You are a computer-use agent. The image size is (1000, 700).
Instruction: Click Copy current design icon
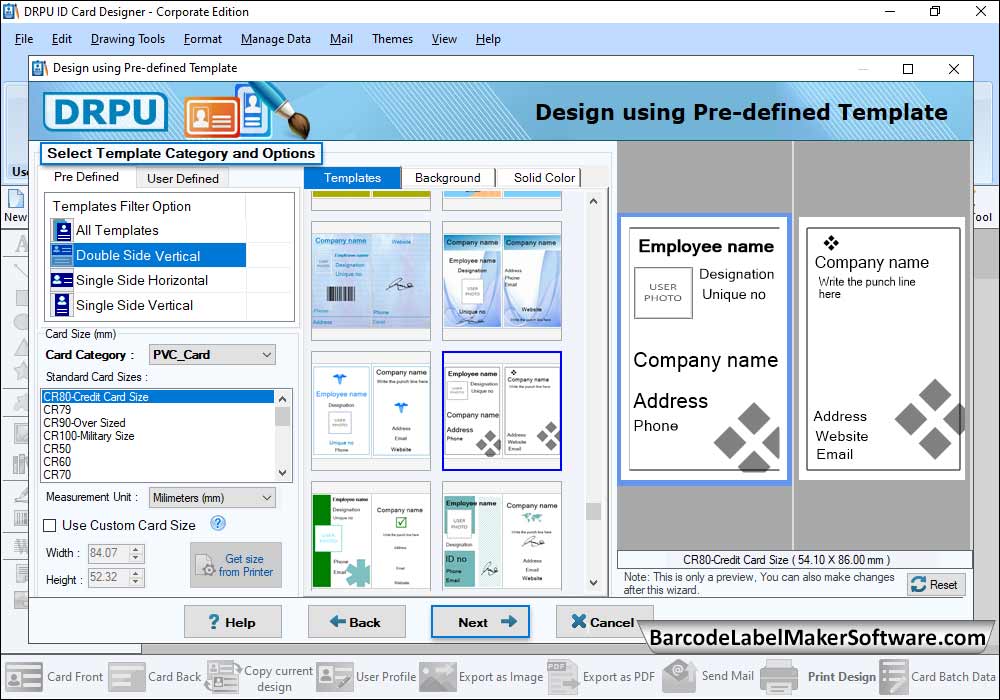[222, 677]
